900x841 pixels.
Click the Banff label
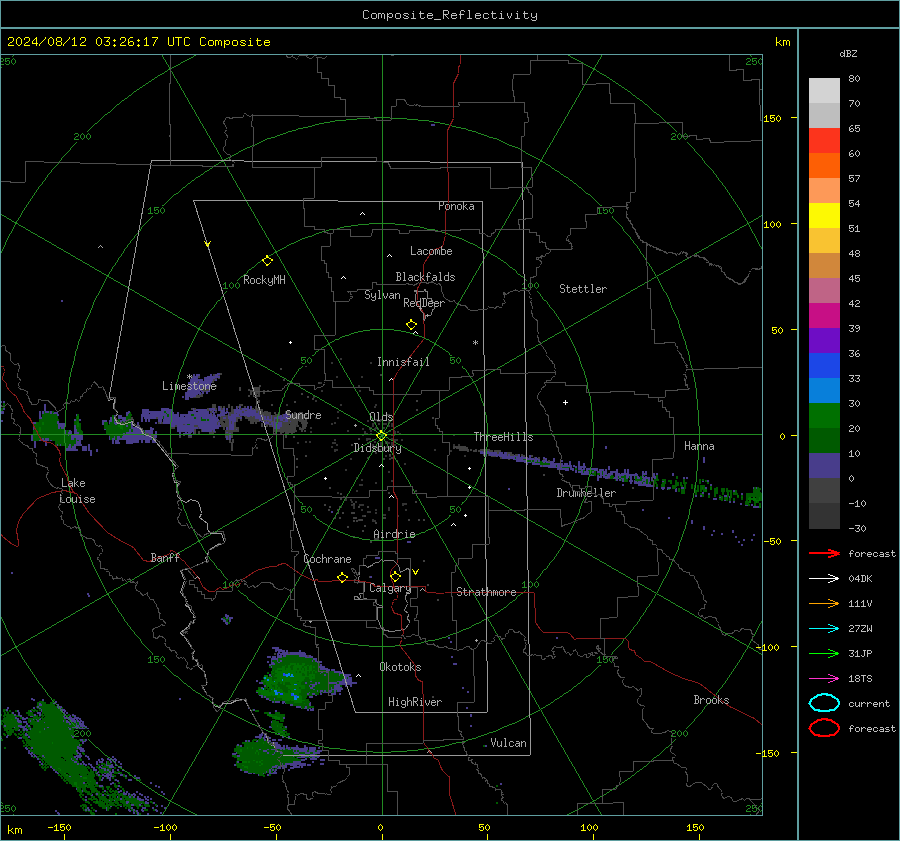coord(165,558)
